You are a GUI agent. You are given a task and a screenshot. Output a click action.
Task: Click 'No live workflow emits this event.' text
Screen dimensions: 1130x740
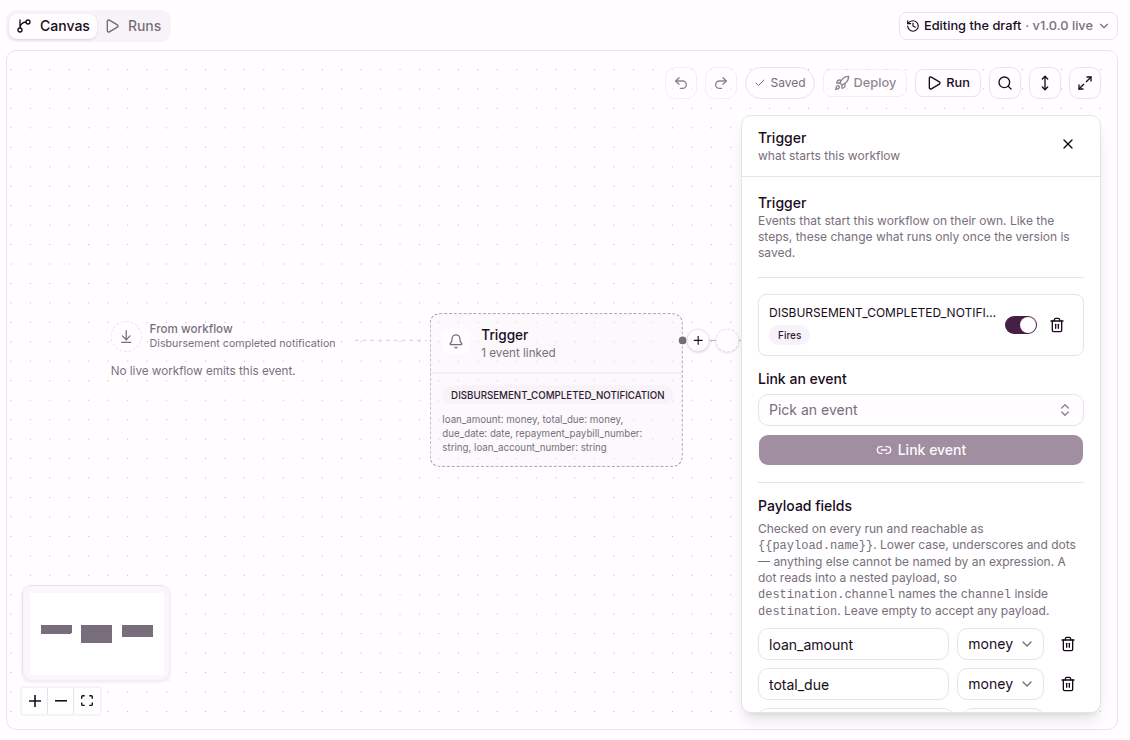click(203, 370)
